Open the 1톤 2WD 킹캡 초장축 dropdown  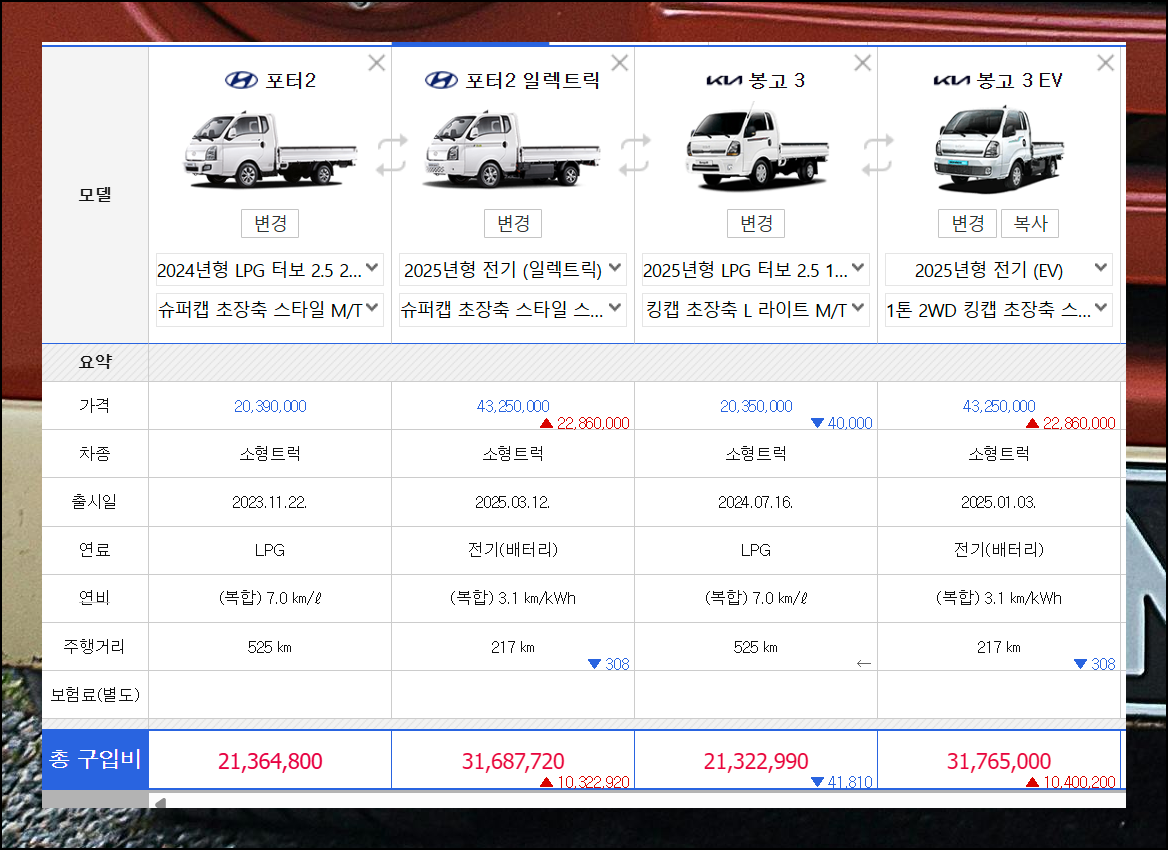coord(998,310)
